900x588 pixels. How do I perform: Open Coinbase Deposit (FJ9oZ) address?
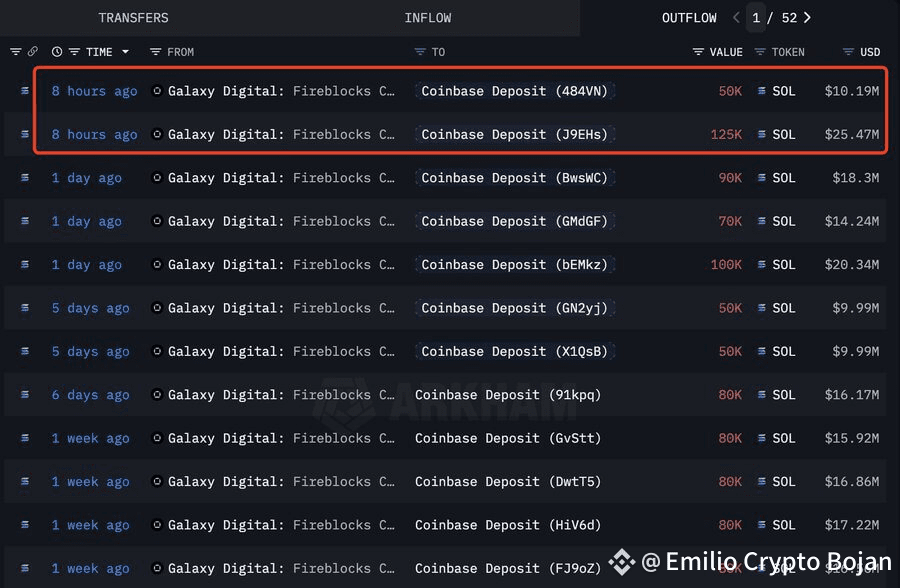pos(508,568)
